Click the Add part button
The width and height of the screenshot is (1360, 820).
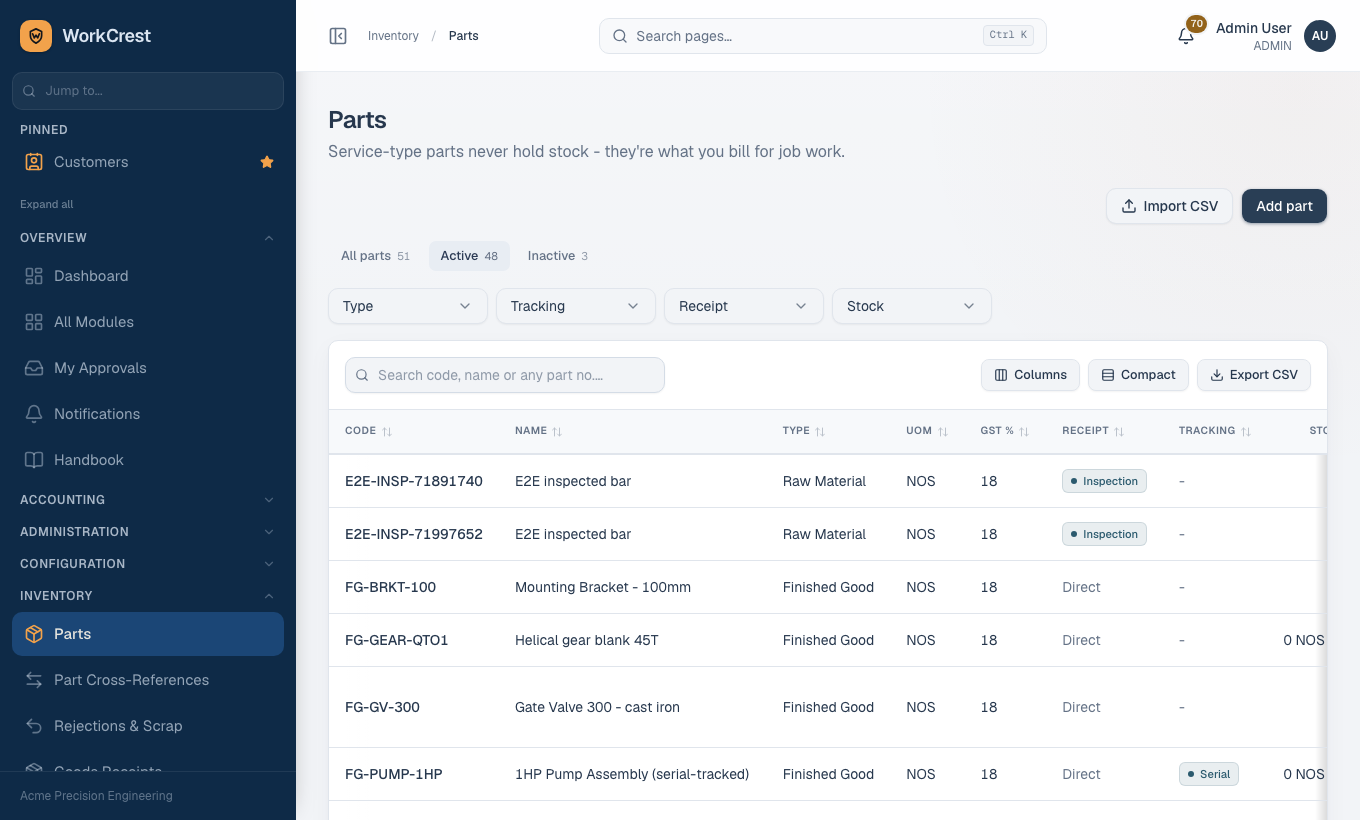[x=1284, y=206]
